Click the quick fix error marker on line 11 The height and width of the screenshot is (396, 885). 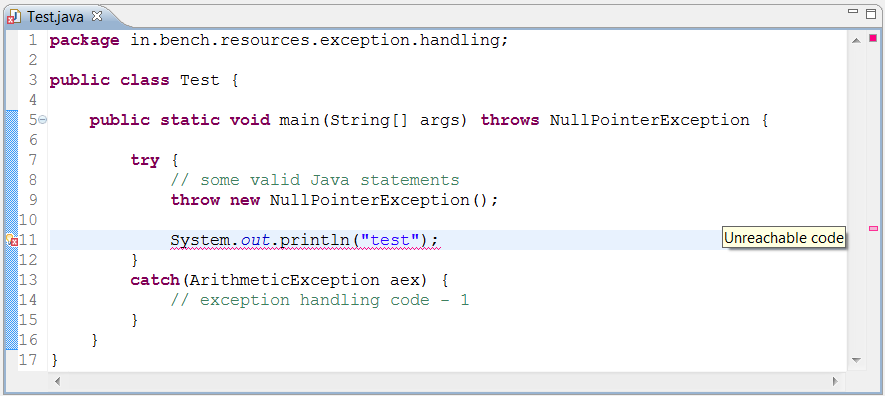(x=12, y=240)
